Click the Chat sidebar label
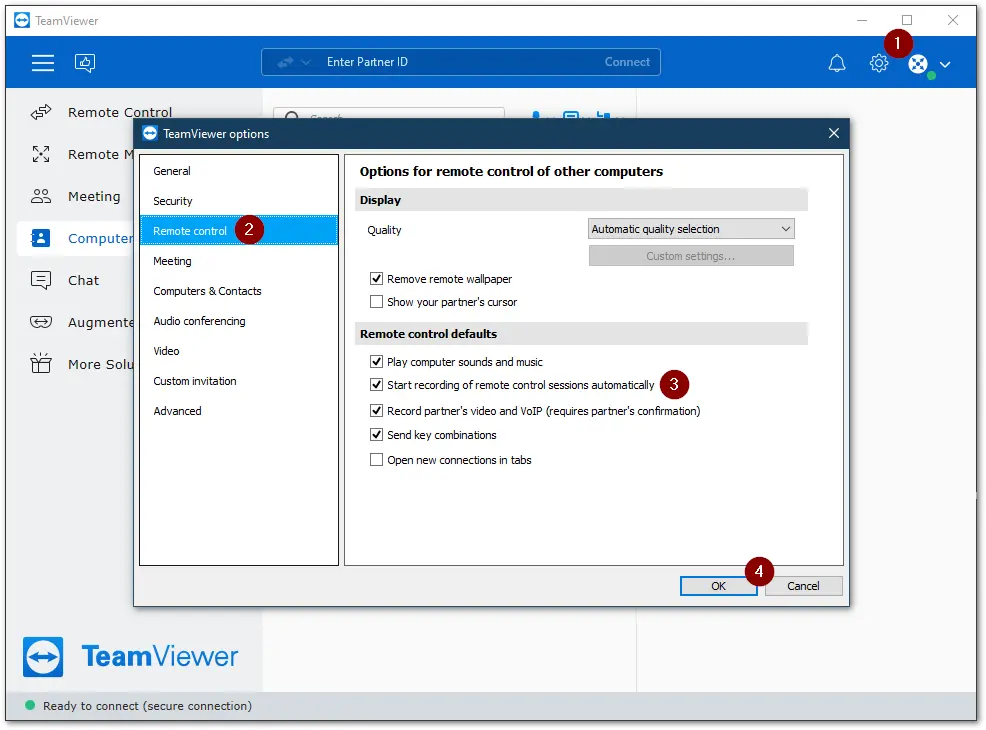Screen dimensions: 986x730 84,280
